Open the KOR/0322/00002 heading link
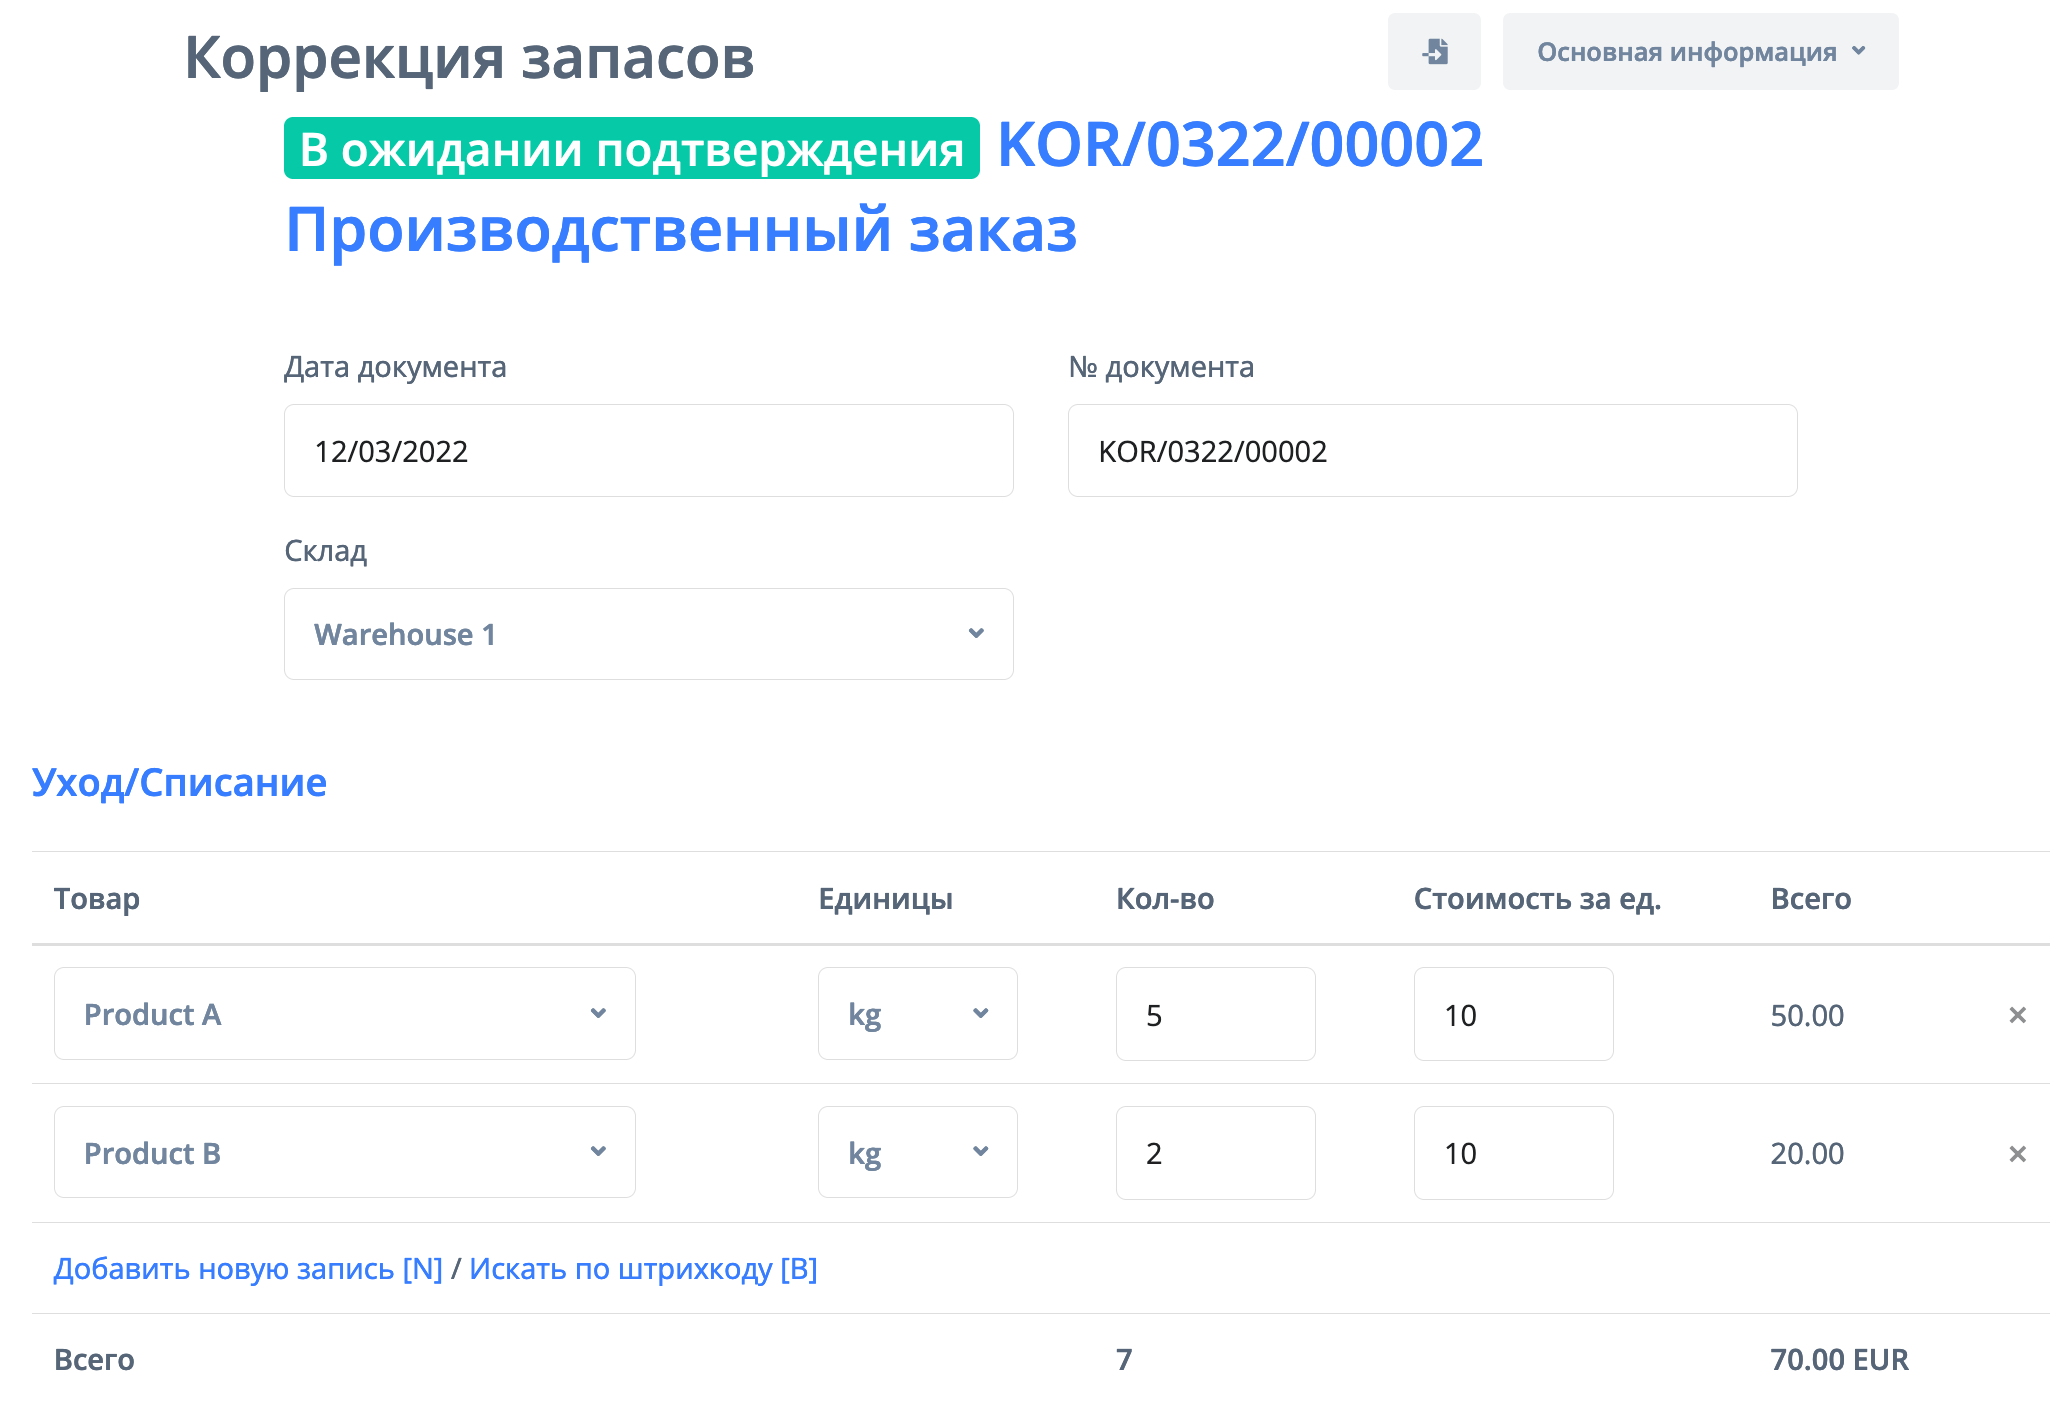This screenshot has height=1406, width=2062. tap(1239, 145)
